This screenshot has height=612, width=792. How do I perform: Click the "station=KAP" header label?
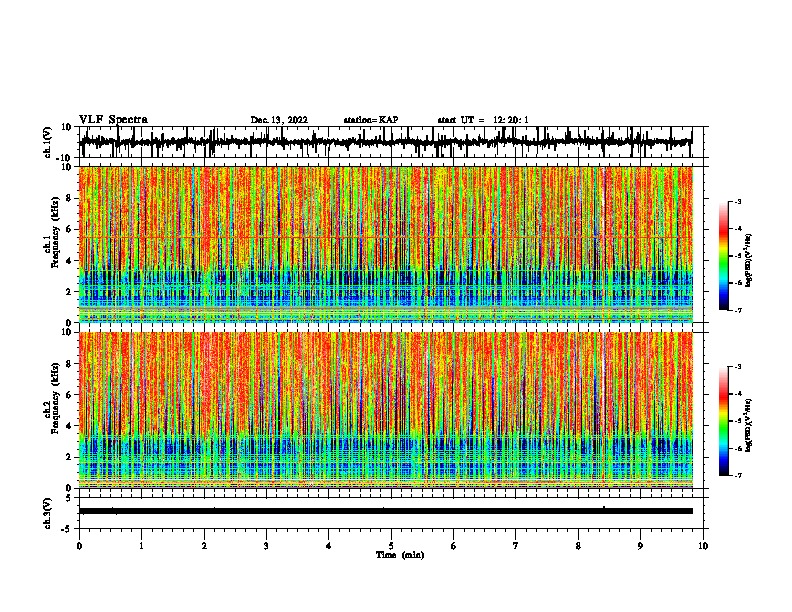click(371, 120)
